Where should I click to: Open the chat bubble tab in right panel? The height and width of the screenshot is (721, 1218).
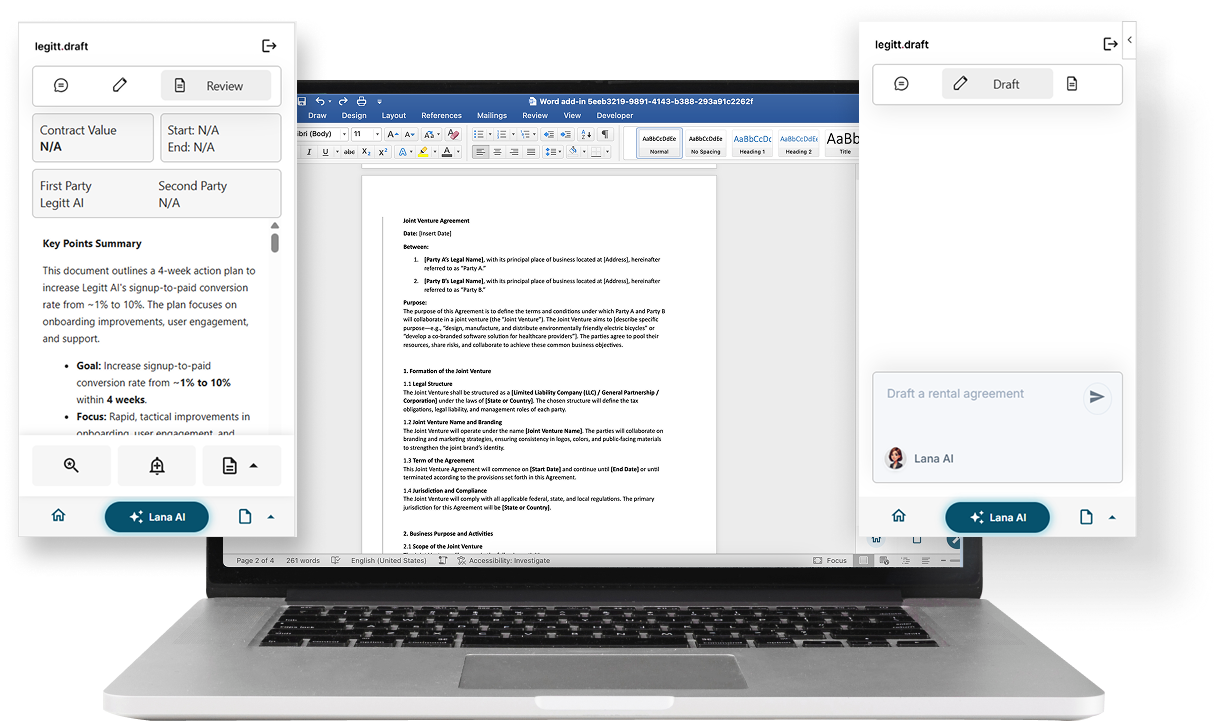(901, 84)
